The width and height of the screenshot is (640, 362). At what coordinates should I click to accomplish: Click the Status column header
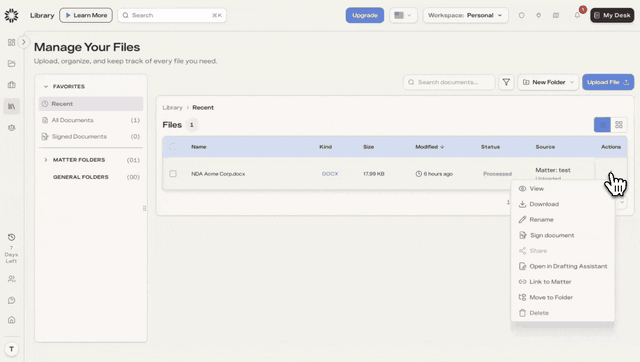(490, 147)
